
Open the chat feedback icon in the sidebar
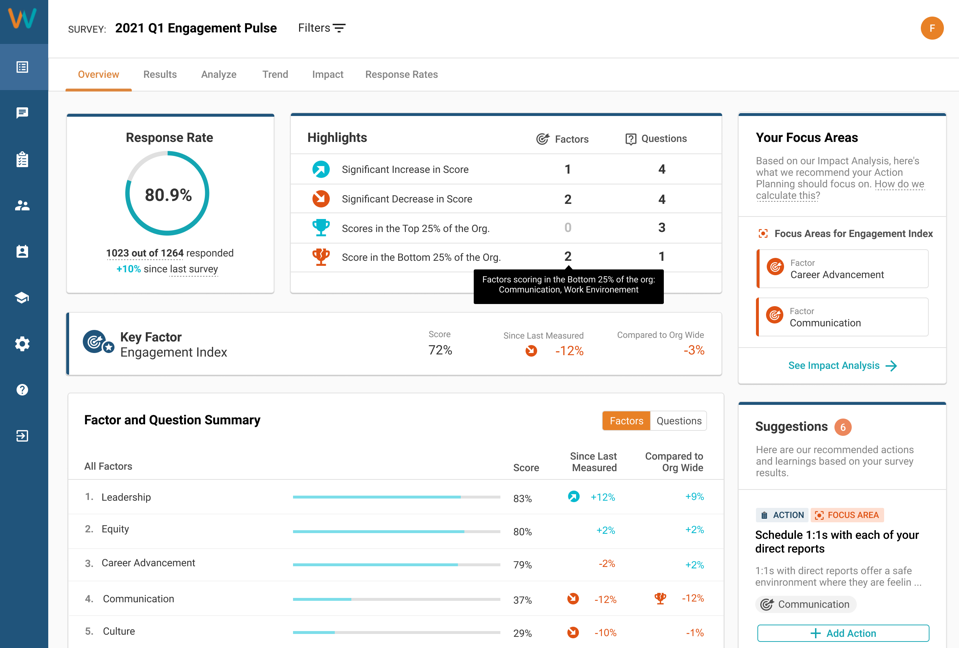[x=22, y=112]
